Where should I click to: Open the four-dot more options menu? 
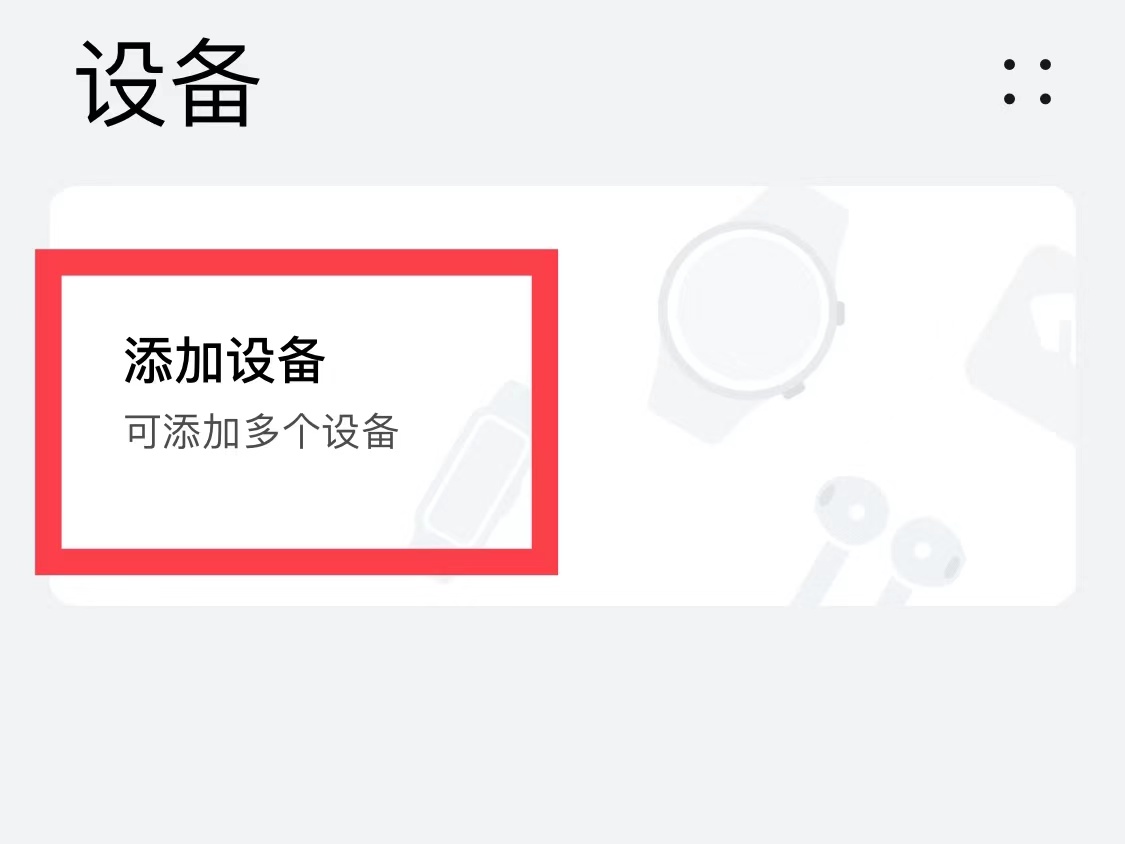(1027, 82)
